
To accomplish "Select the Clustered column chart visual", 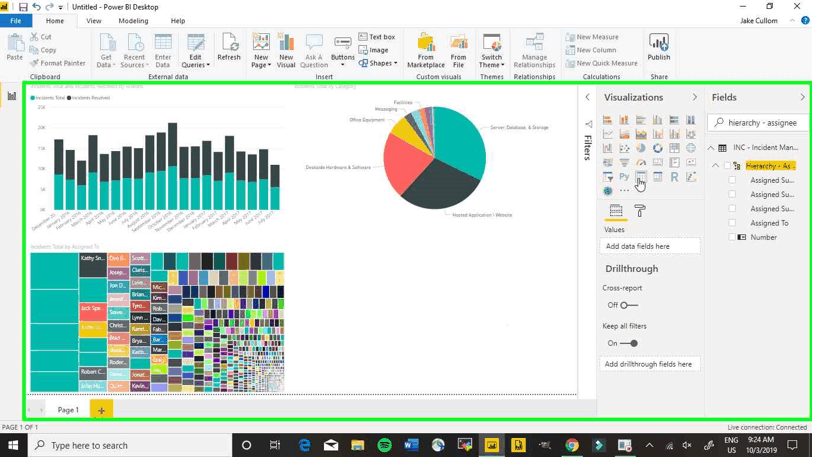I will [657, 120].
